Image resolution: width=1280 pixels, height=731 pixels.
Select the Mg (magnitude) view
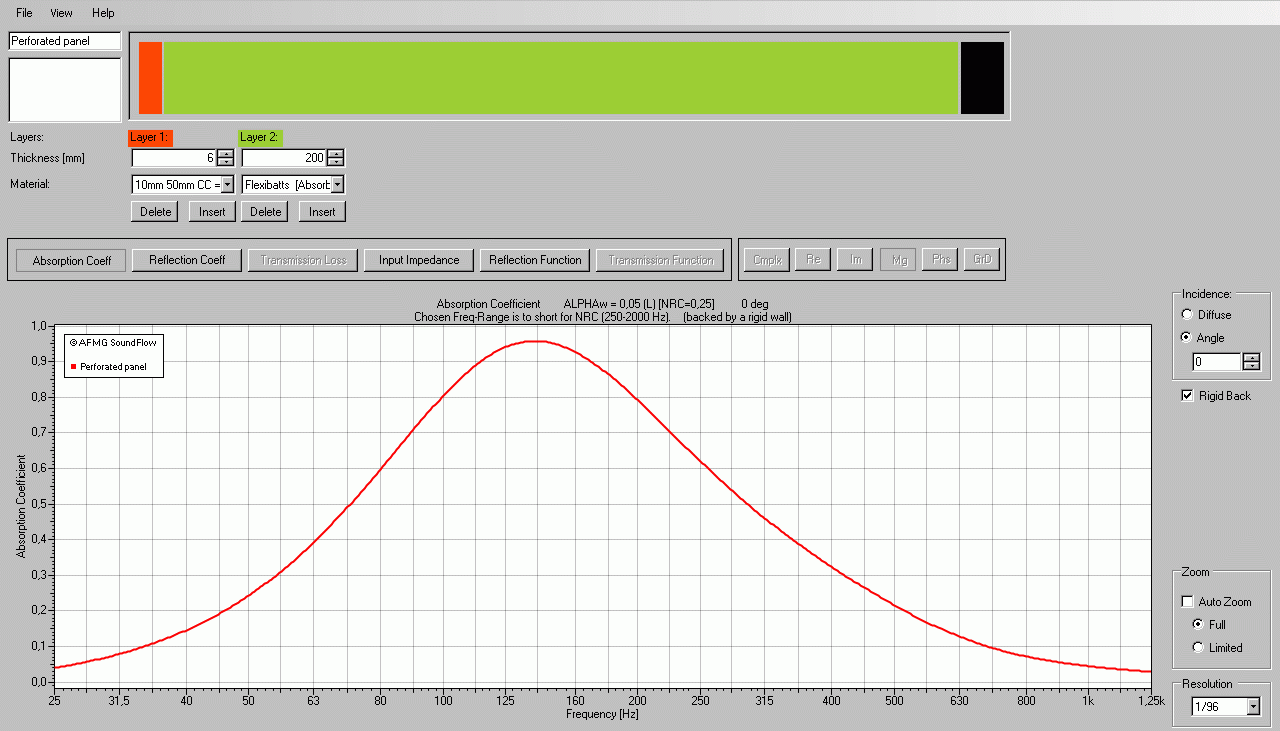point(897,259)
